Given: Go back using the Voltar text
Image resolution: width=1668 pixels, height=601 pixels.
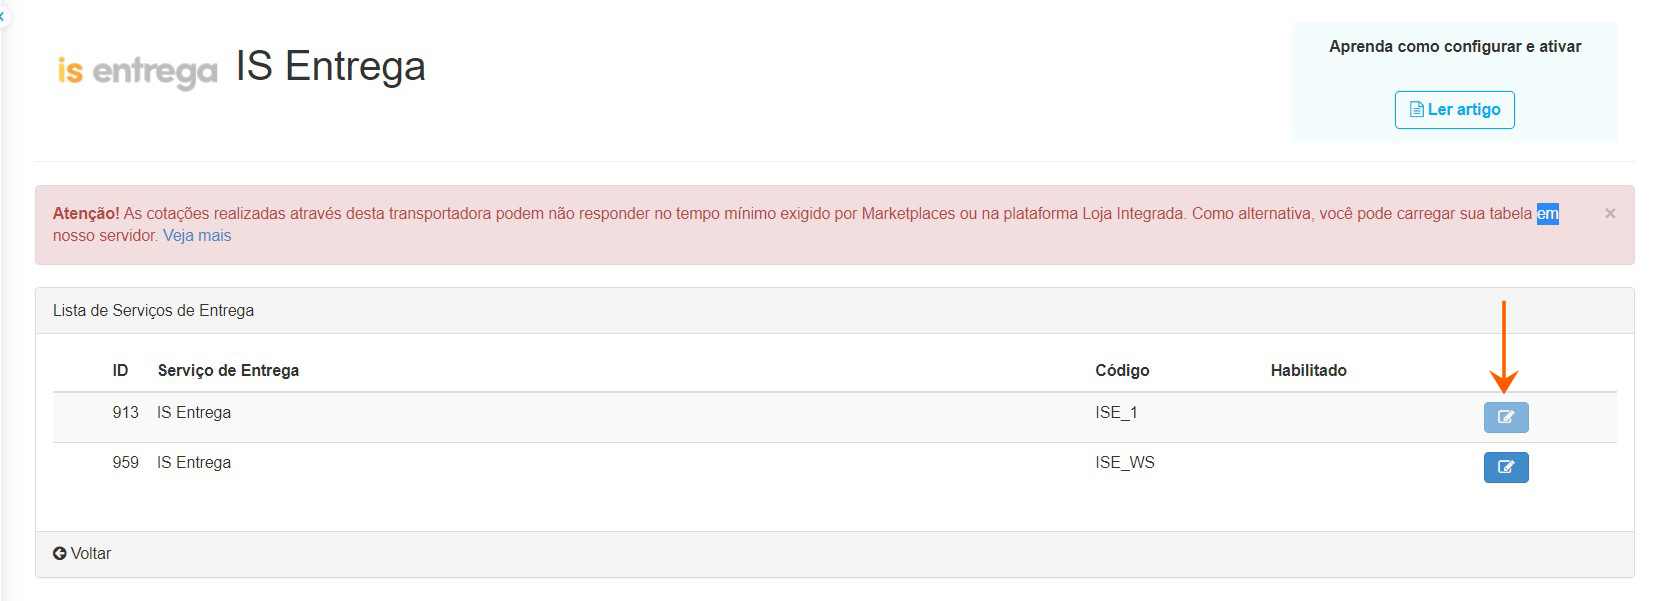Looking at the screenshot, I should point(91,553).
